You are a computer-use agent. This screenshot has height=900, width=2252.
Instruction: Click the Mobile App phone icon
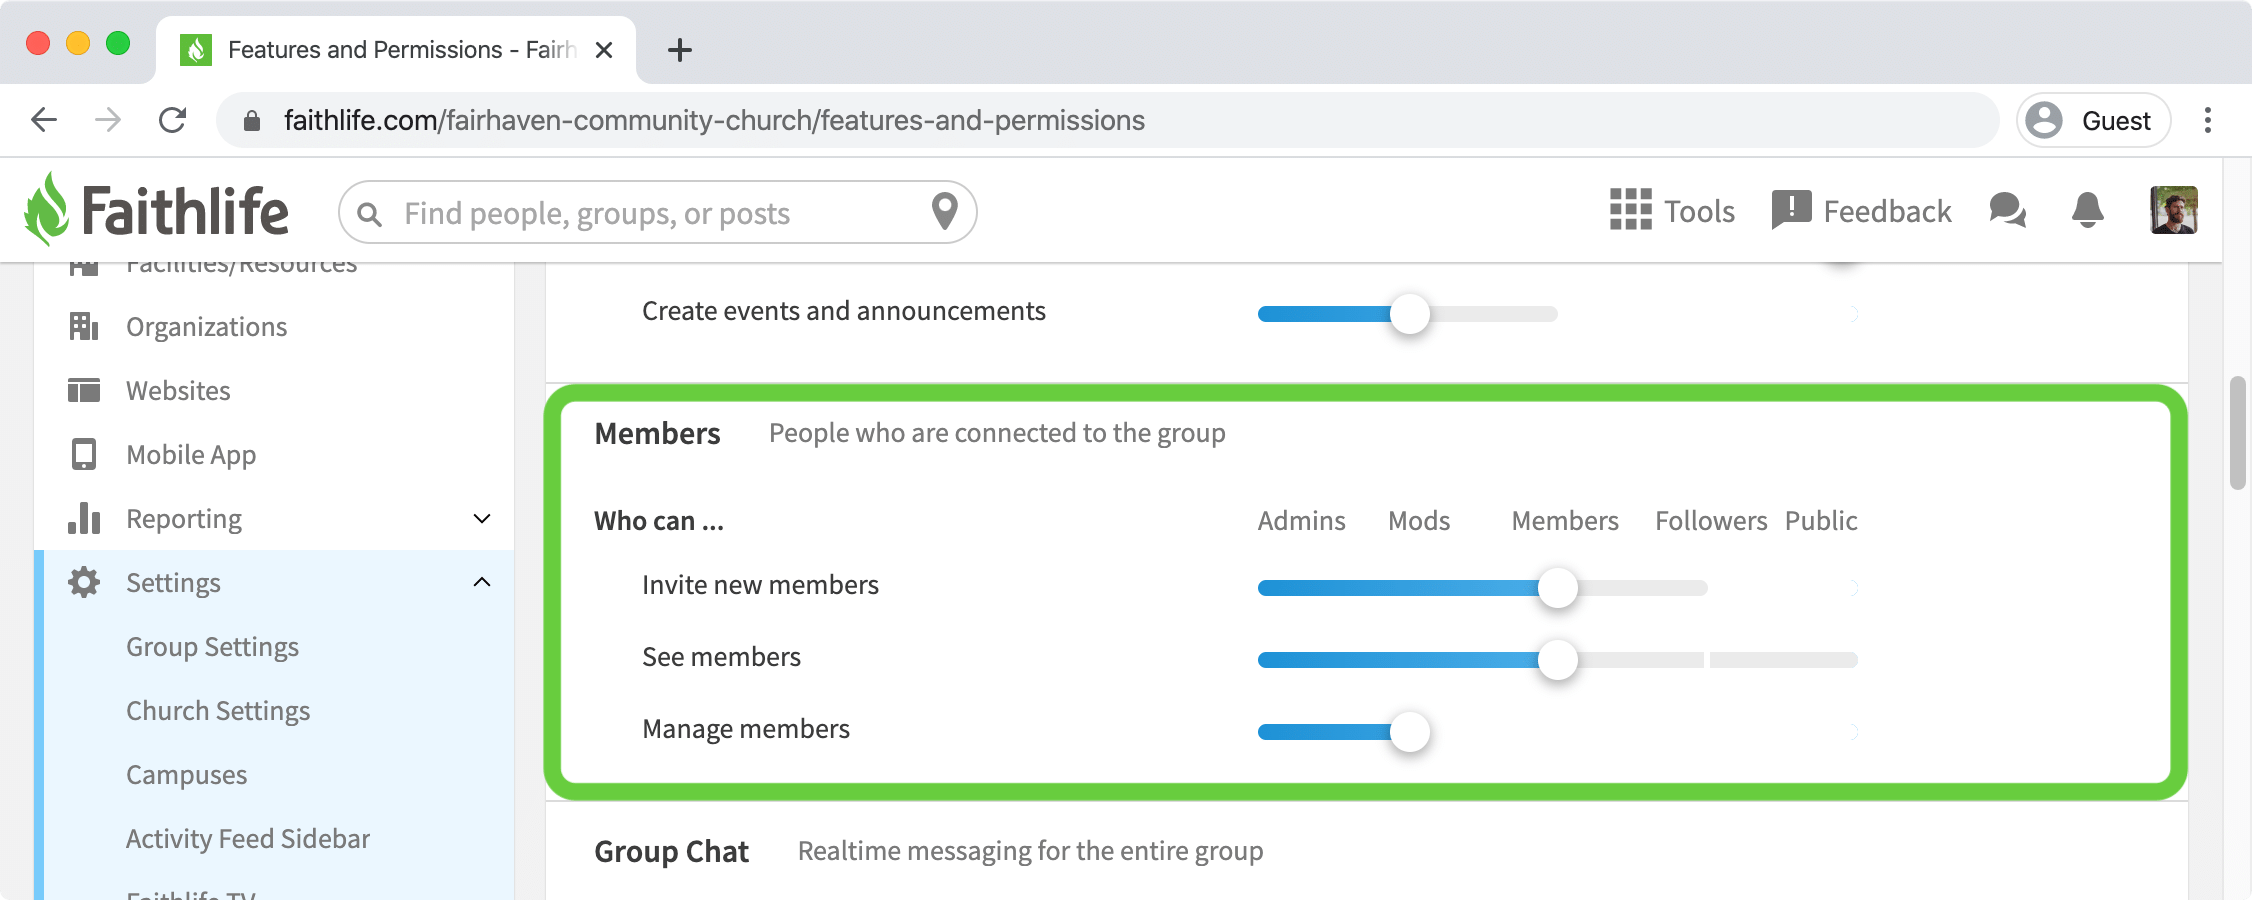[84, 454]
